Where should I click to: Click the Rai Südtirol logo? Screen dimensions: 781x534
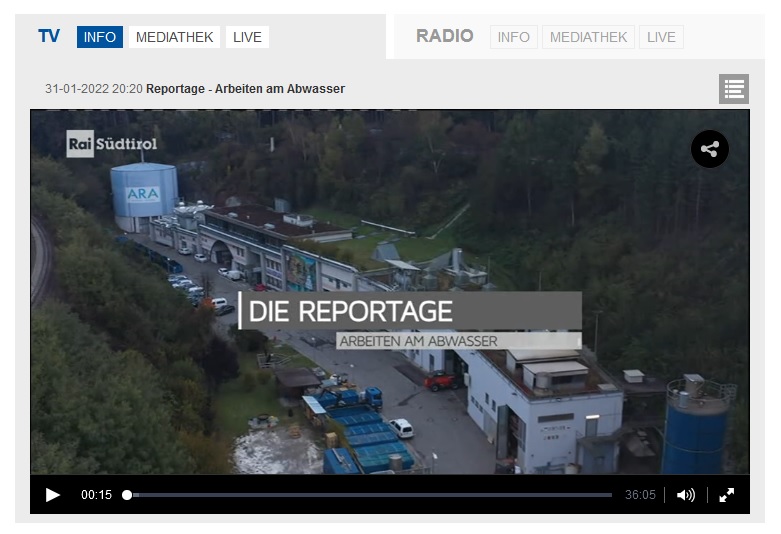[112, 144]
